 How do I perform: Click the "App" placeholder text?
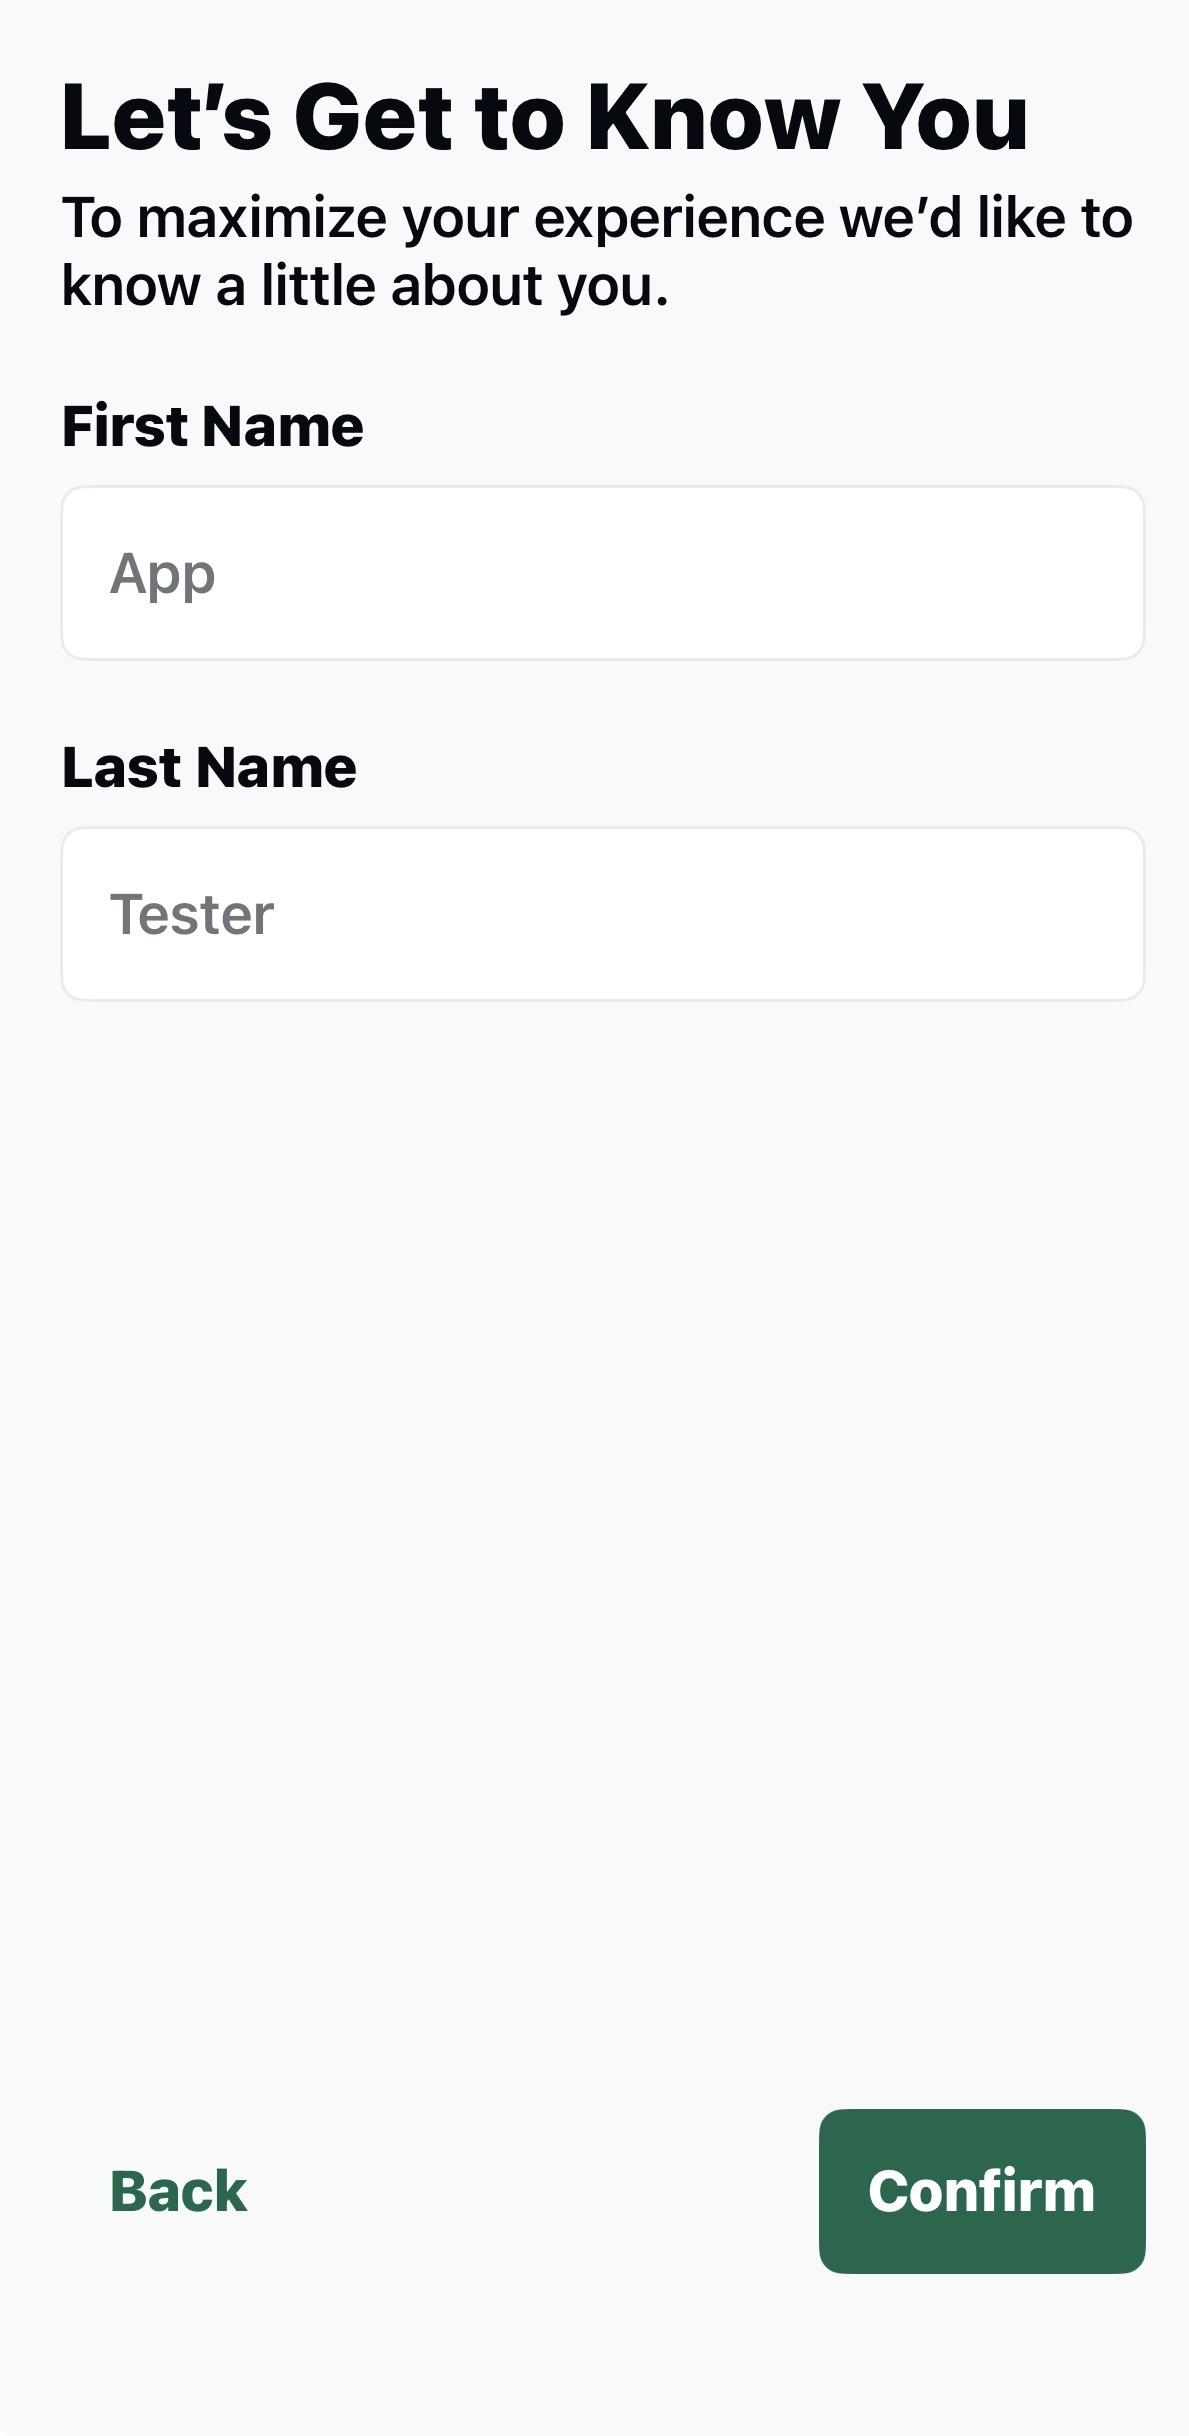click(x=162, y=574)
